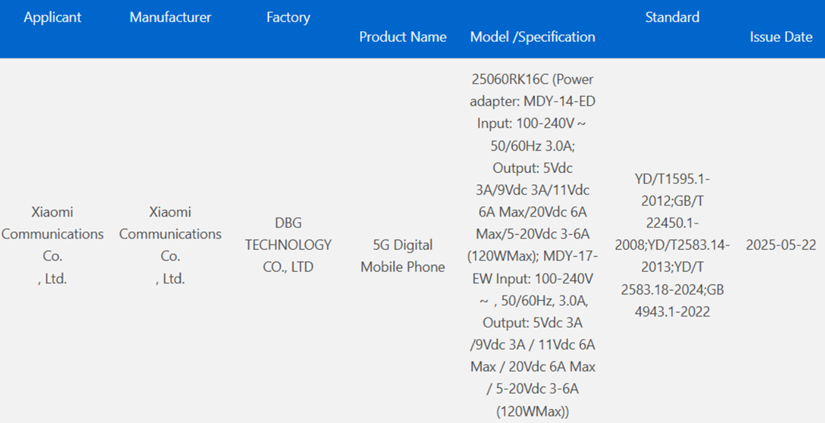Select the Model /Specification column header
Viewport: 825px width, 423px height.
pos(532,37)
